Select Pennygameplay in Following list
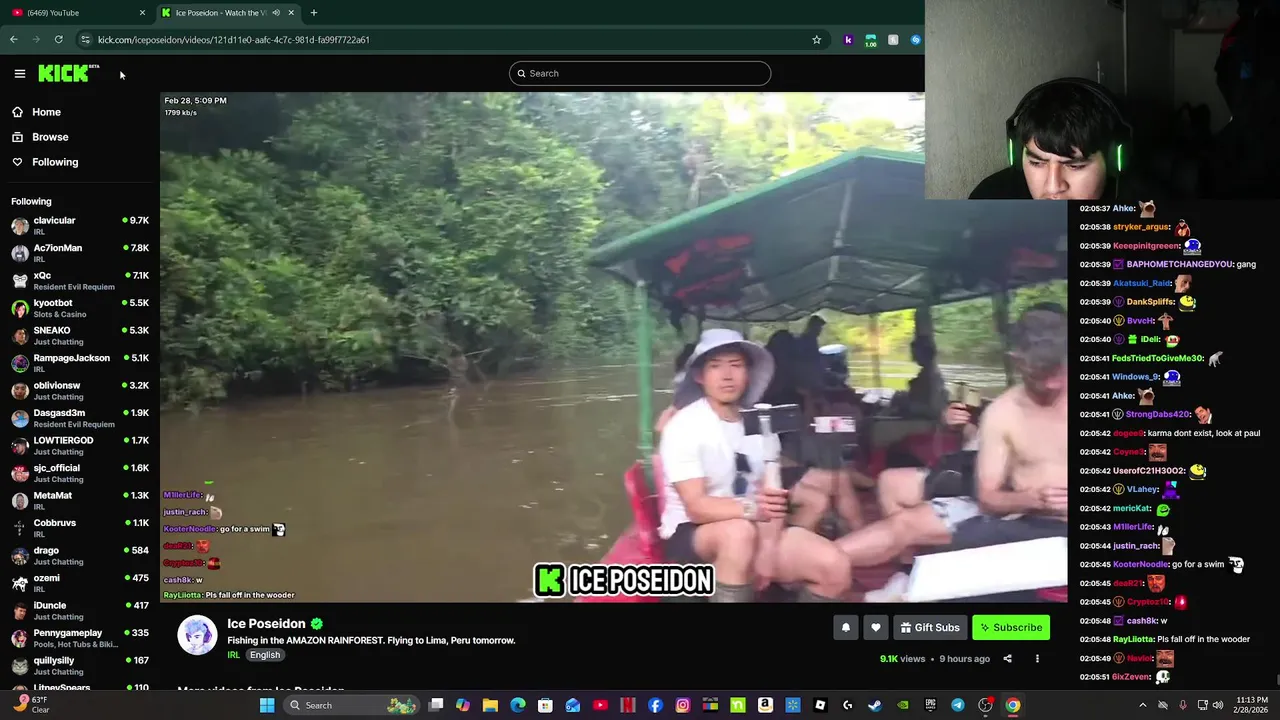Screen dimensions: 1280x720 tap(80, 638)
